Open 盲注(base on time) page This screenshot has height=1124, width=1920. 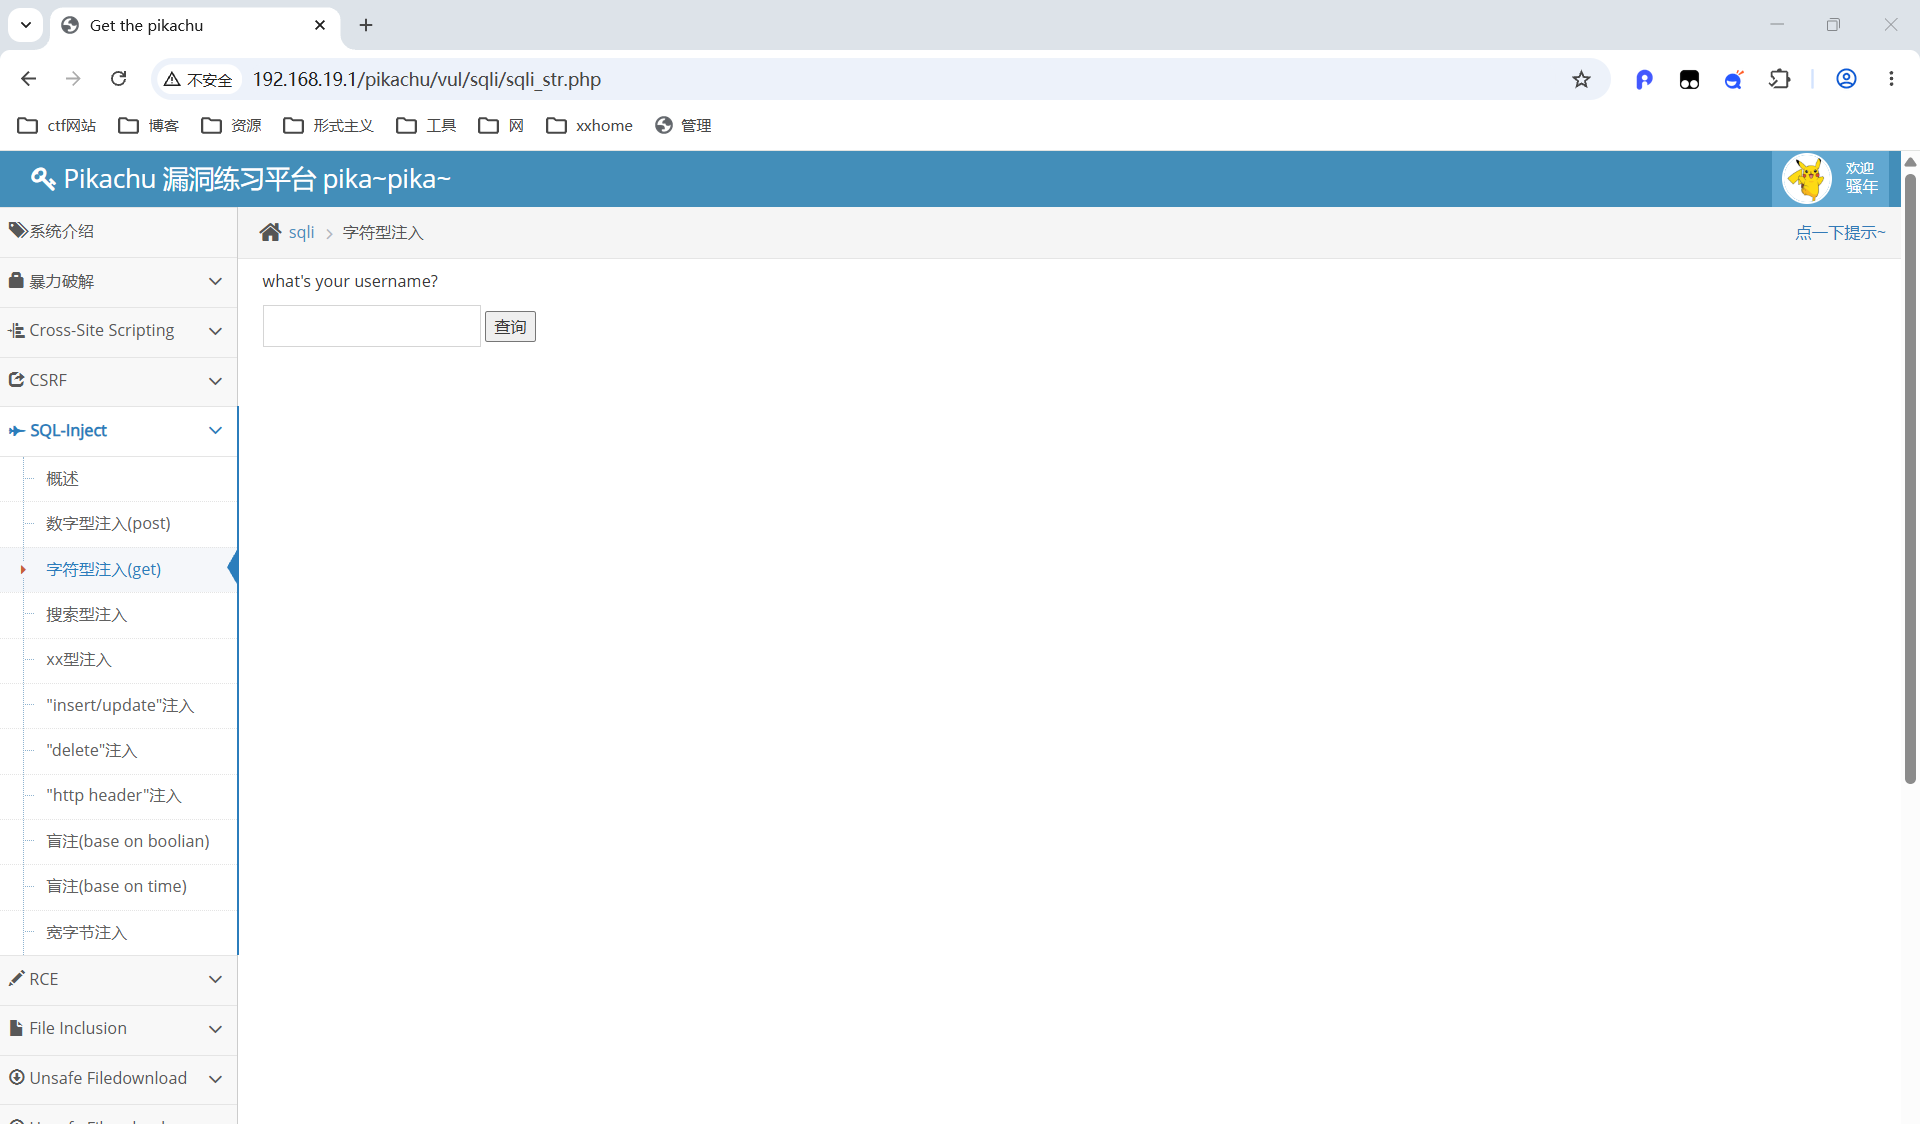[116, 887]
